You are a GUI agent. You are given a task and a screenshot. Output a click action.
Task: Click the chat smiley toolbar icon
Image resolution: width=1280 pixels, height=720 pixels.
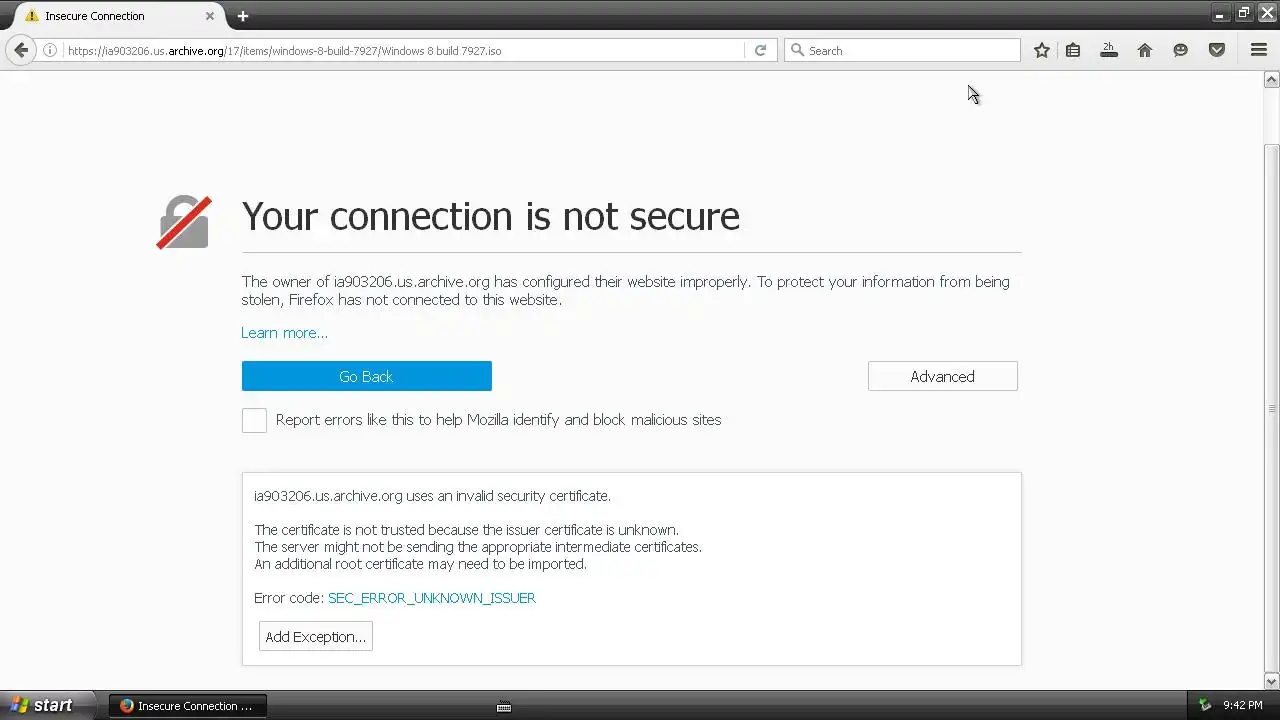point(1180,50)
